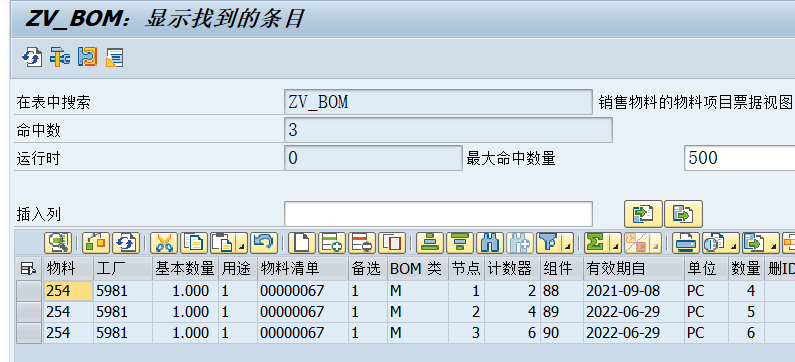Click the 基本数量 column header
The height and width of the screenshot is (362, 795).
click(x=185, y=269)
